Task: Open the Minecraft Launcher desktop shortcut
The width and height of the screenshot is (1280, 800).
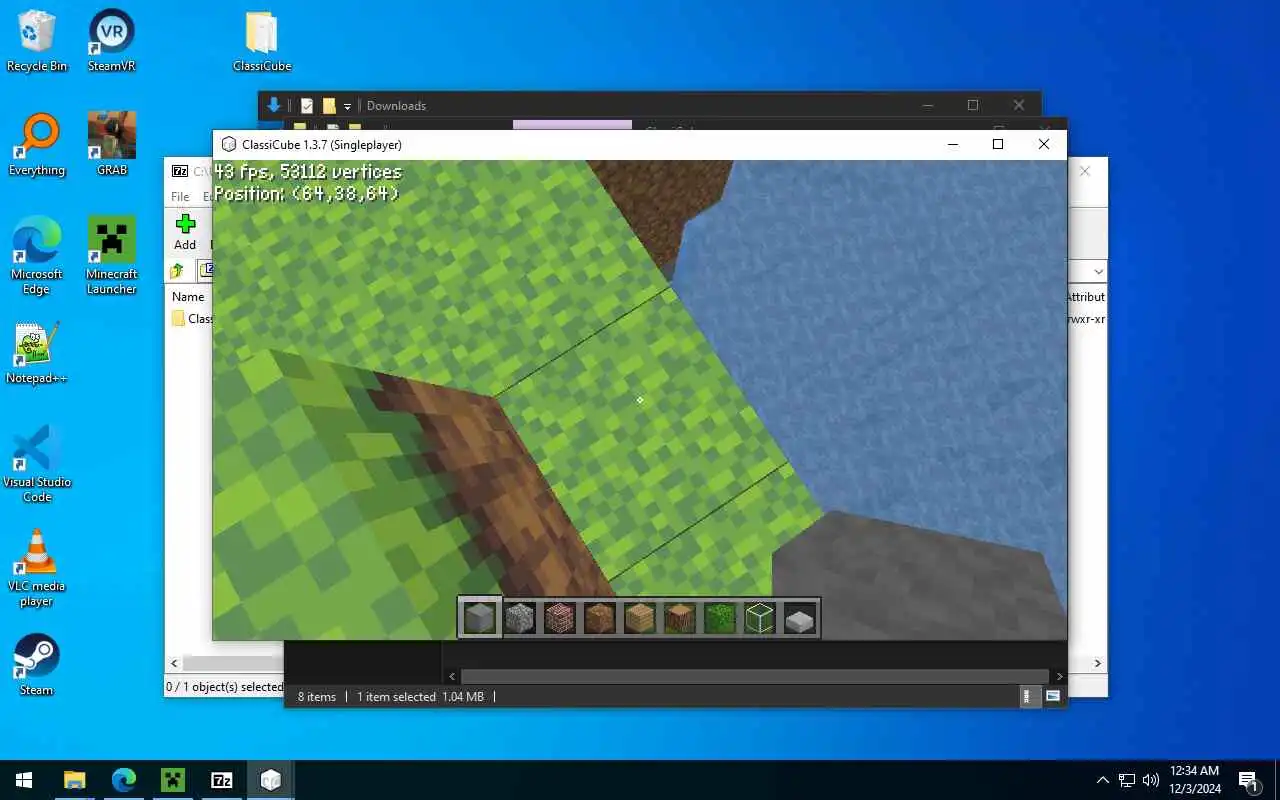Action: (x=112, y=255)
